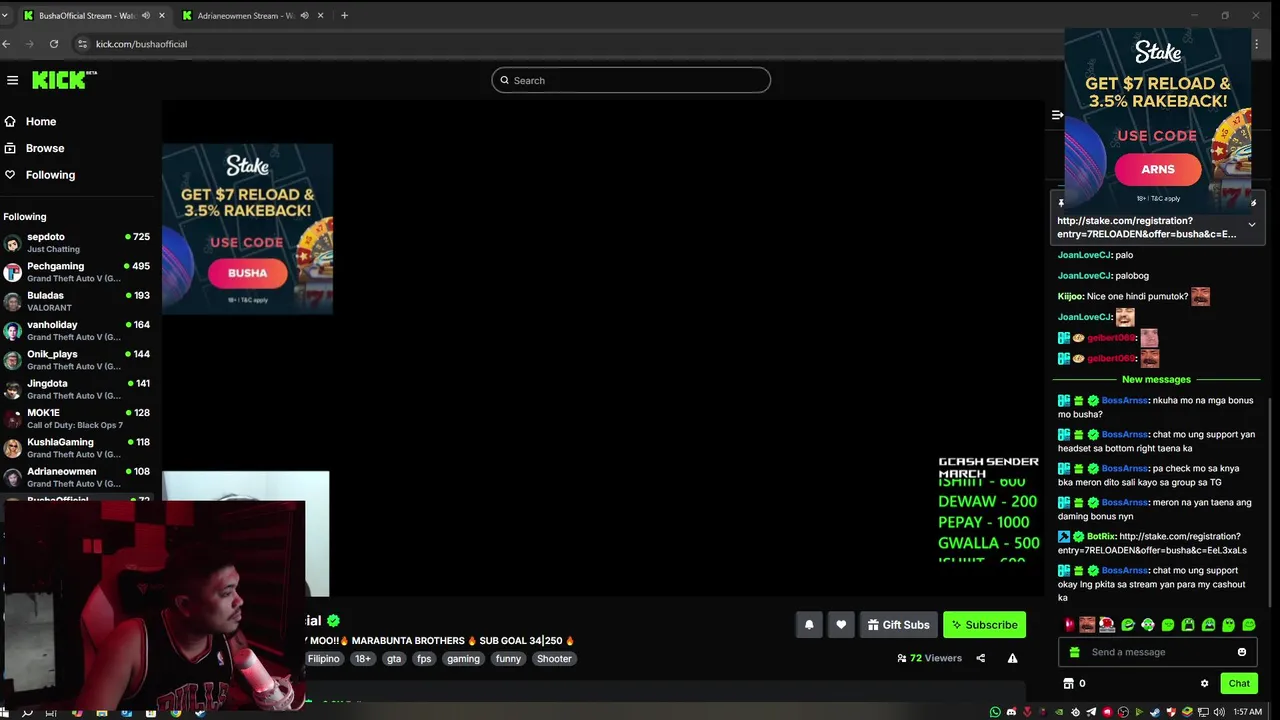Screen dimensions: 1280x720
Task: Click the Gift Subs button
Action: click(x=898, y=625)
